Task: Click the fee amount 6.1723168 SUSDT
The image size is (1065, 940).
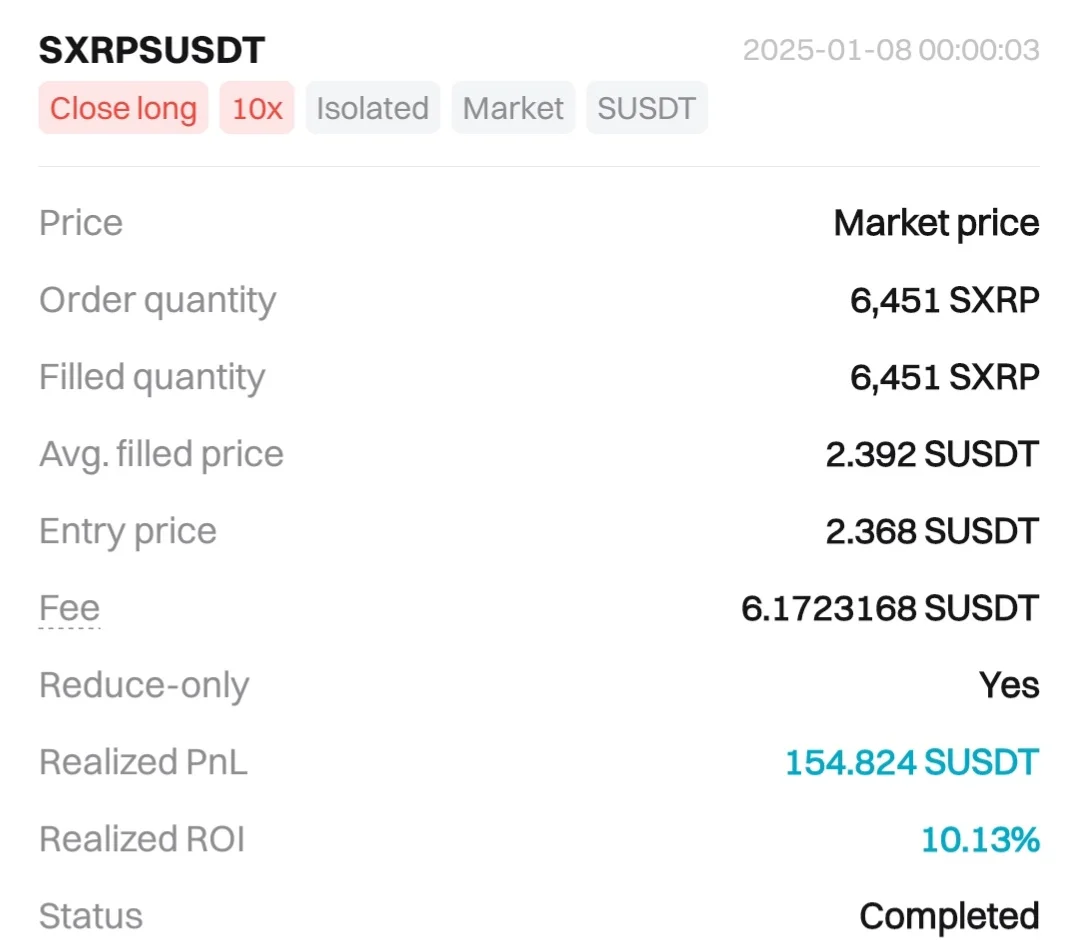Action: click(x=890, y=608)
